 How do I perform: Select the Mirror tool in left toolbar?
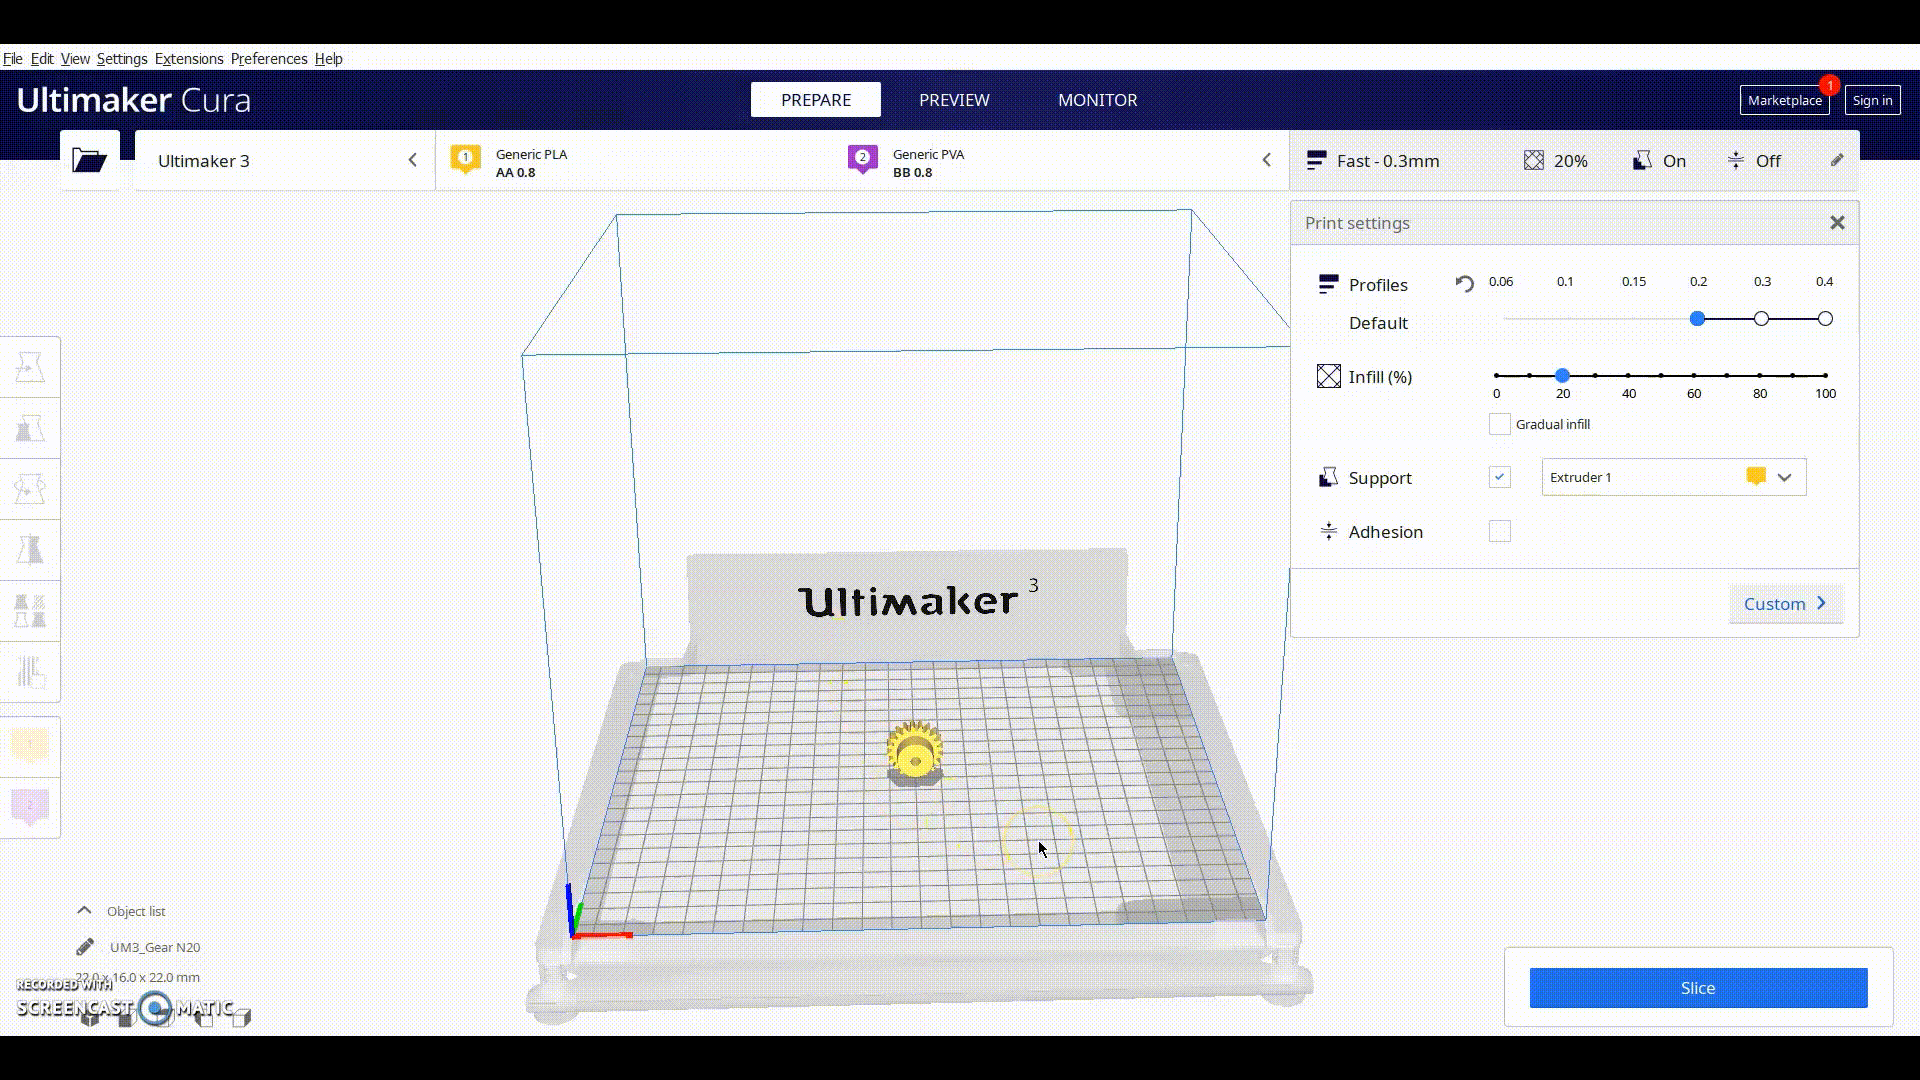coord(30,549)
